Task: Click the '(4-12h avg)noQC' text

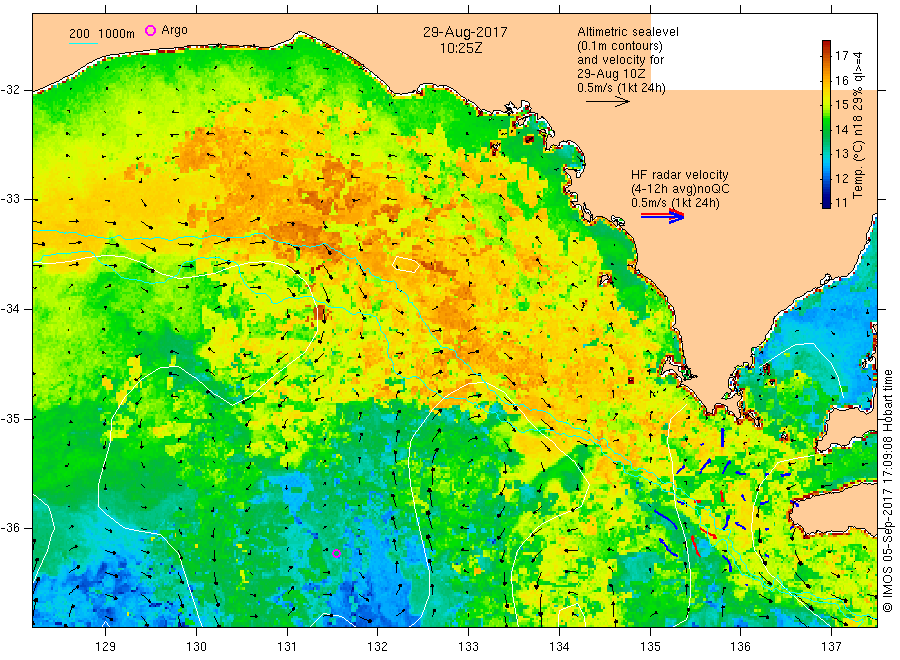Action: (680, 189)
